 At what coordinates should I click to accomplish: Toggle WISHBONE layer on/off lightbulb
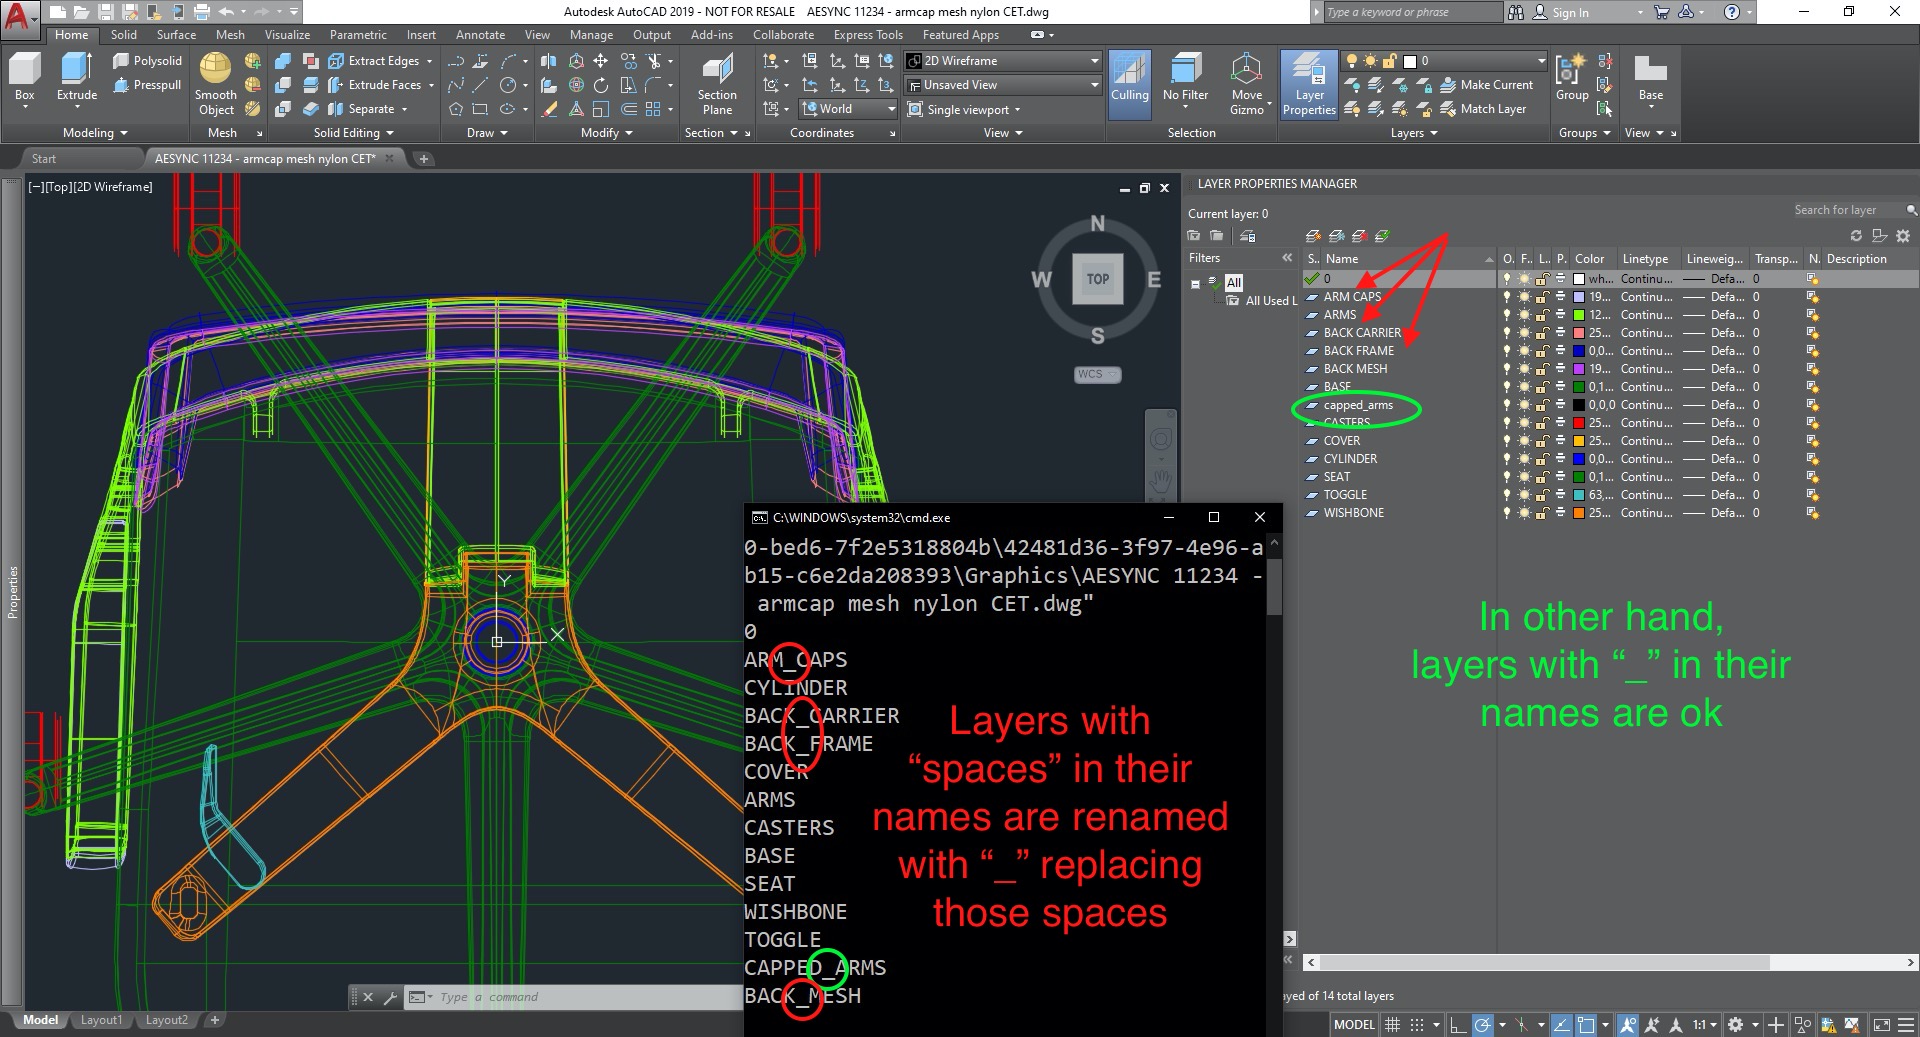pyautogui.click(x=1507, y=513)
